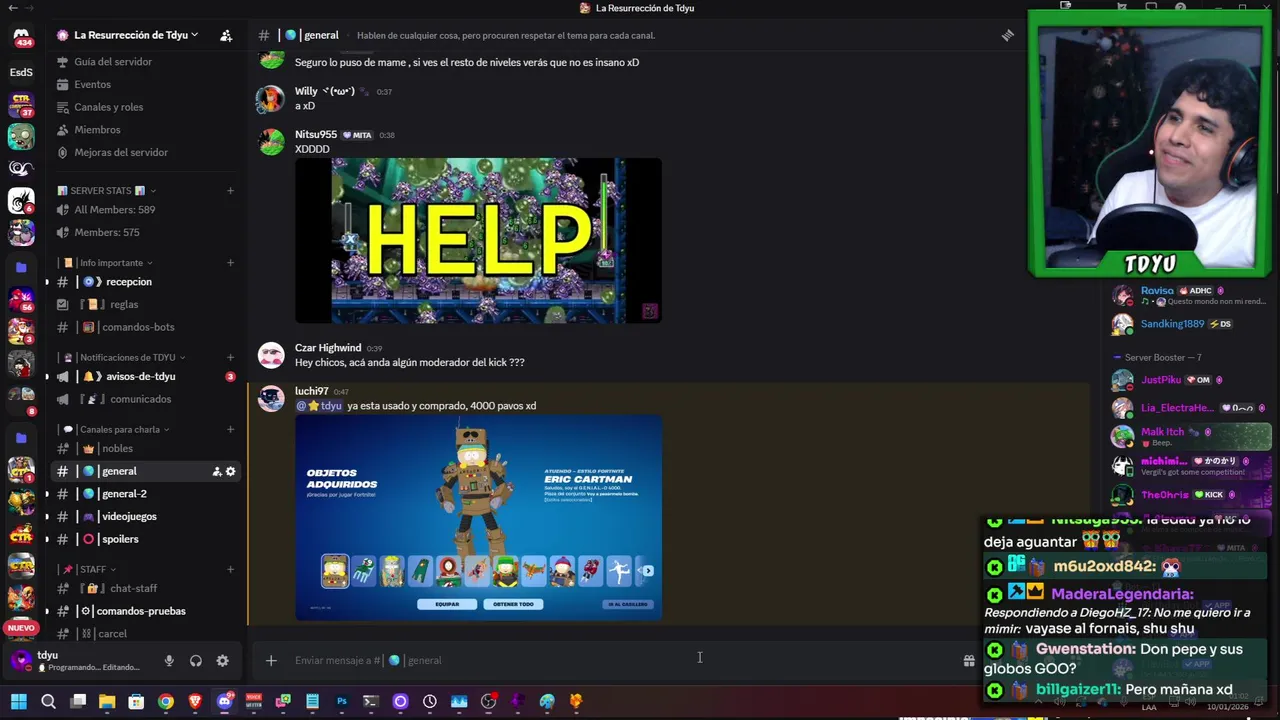Open Discord direct messages home icon
The height and width of the screenshot is (720, 1280).
[21, 38]
